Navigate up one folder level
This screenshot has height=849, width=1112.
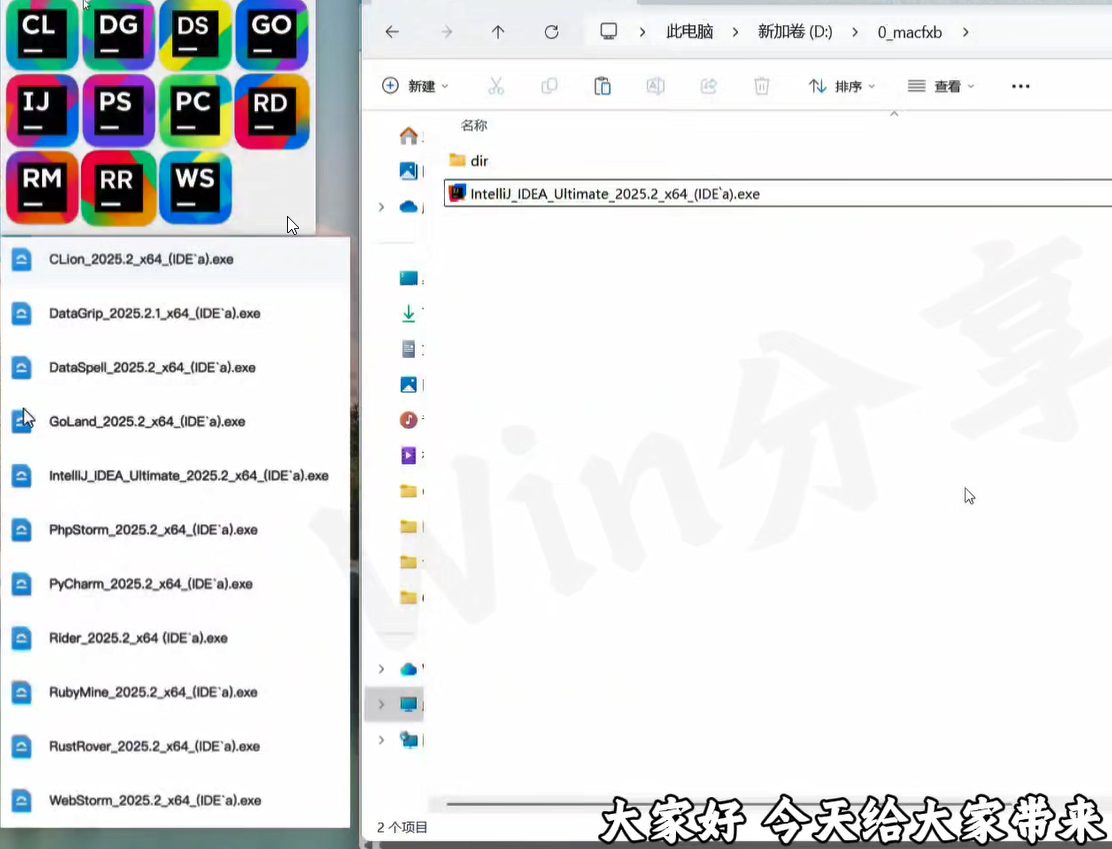point(498,32)
